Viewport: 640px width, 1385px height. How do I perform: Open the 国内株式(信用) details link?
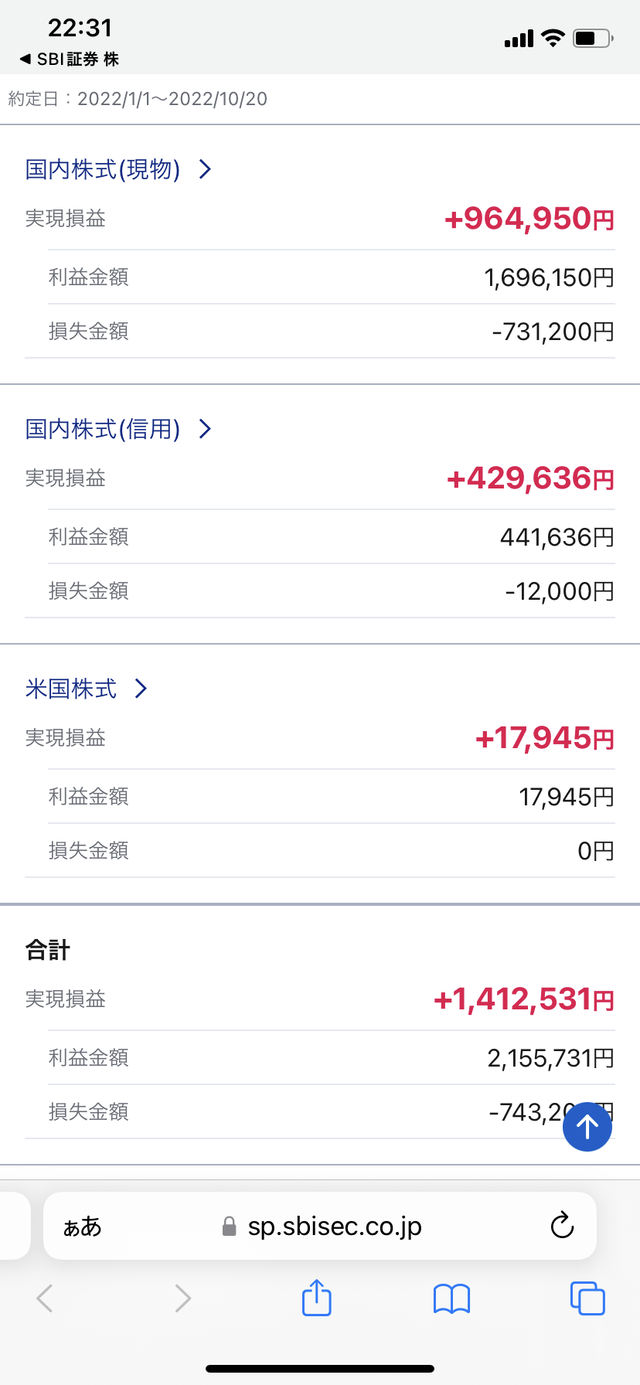coord(102,429)
